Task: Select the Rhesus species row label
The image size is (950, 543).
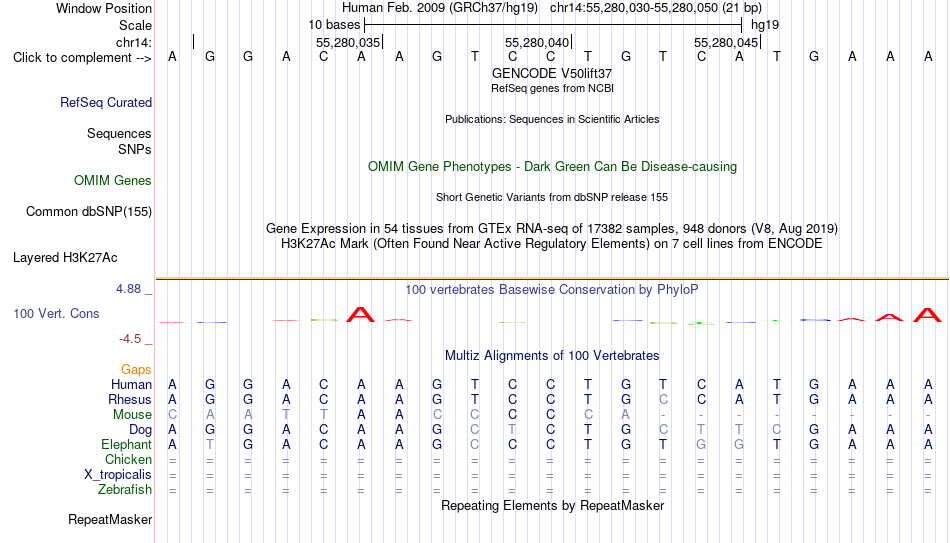Action: pos(130,399)
